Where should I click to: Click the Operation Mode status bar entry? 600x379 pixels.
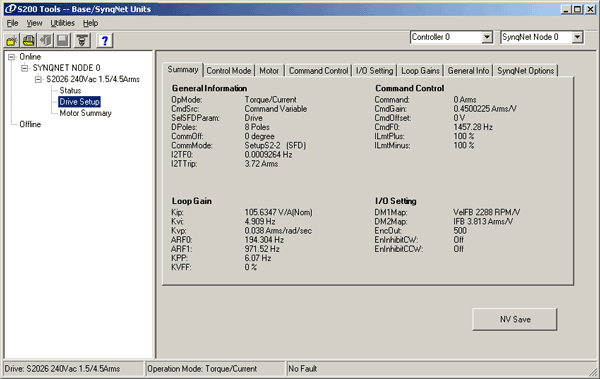(x=215, y=369)
